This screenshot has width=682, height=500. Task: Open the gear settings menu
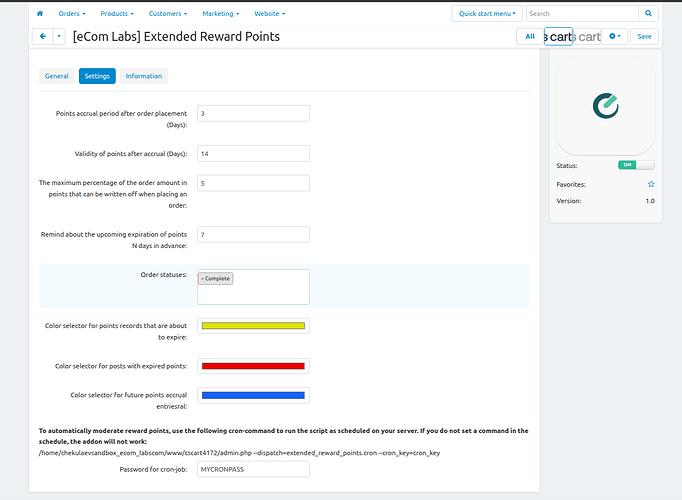coord(615,37)
